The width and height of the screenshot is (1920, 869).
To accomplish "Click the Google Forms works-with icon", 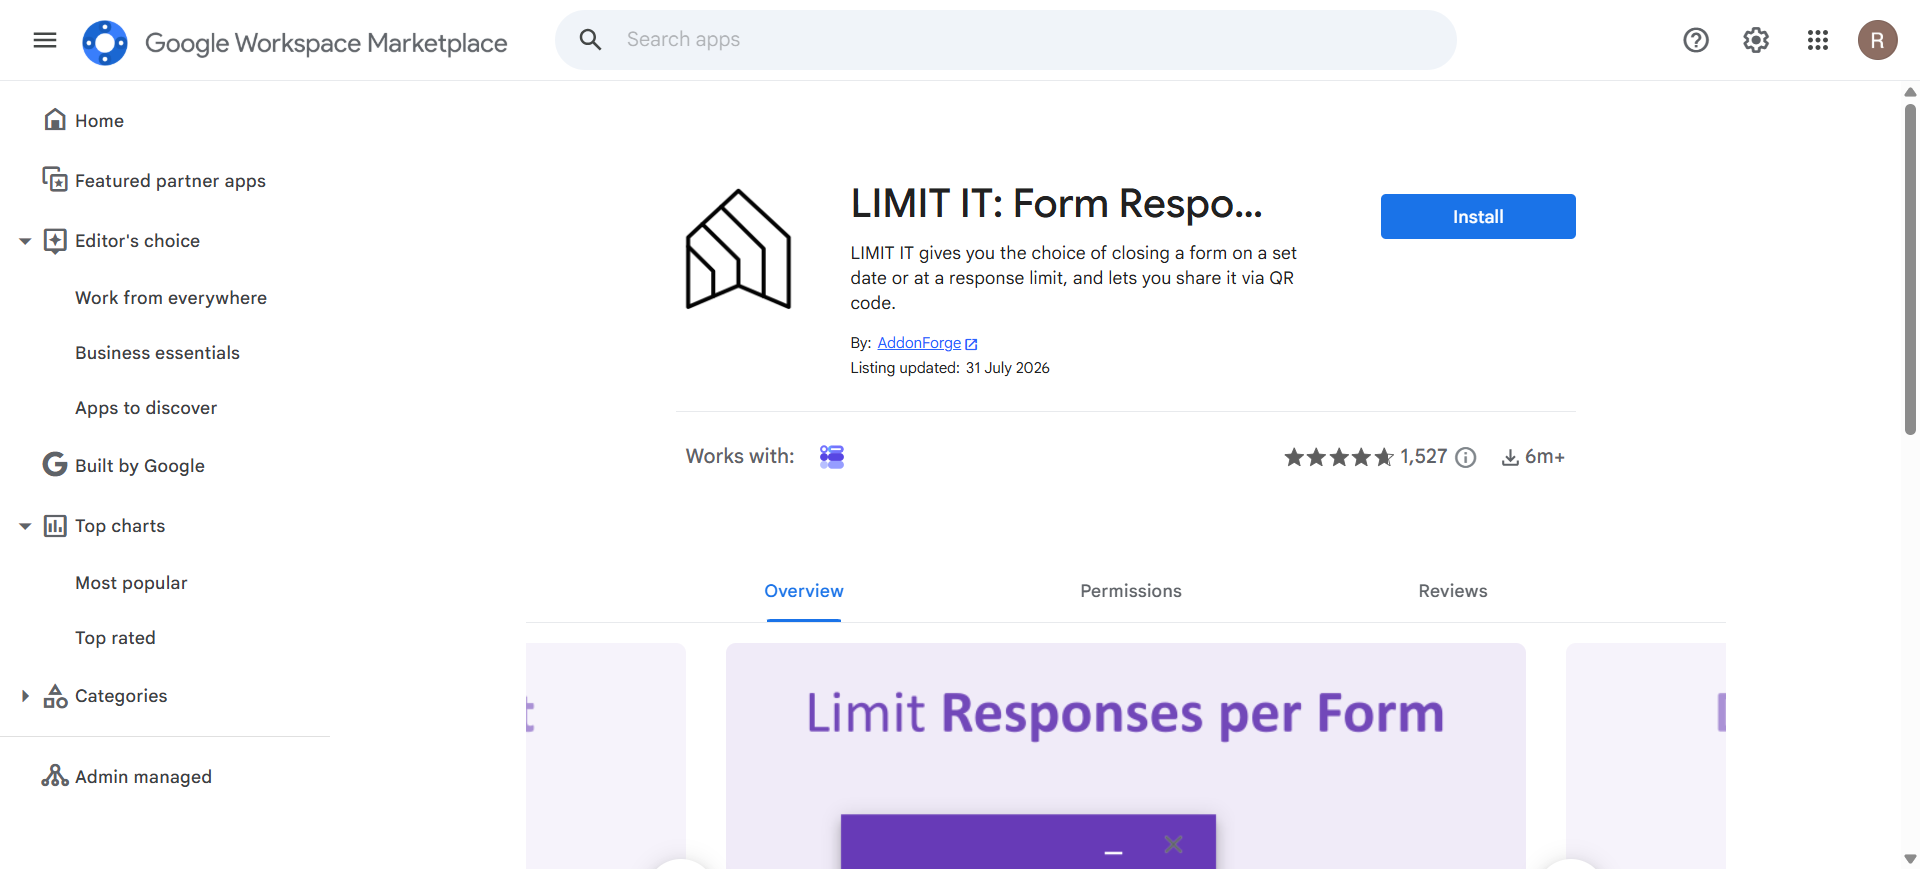I will tap(832, 457).
